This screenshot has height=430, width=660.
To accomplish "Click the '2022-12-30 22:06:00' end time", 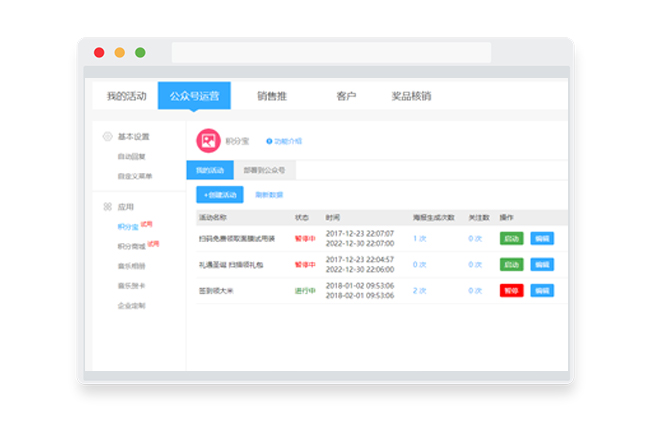I will tap(360, 270).
